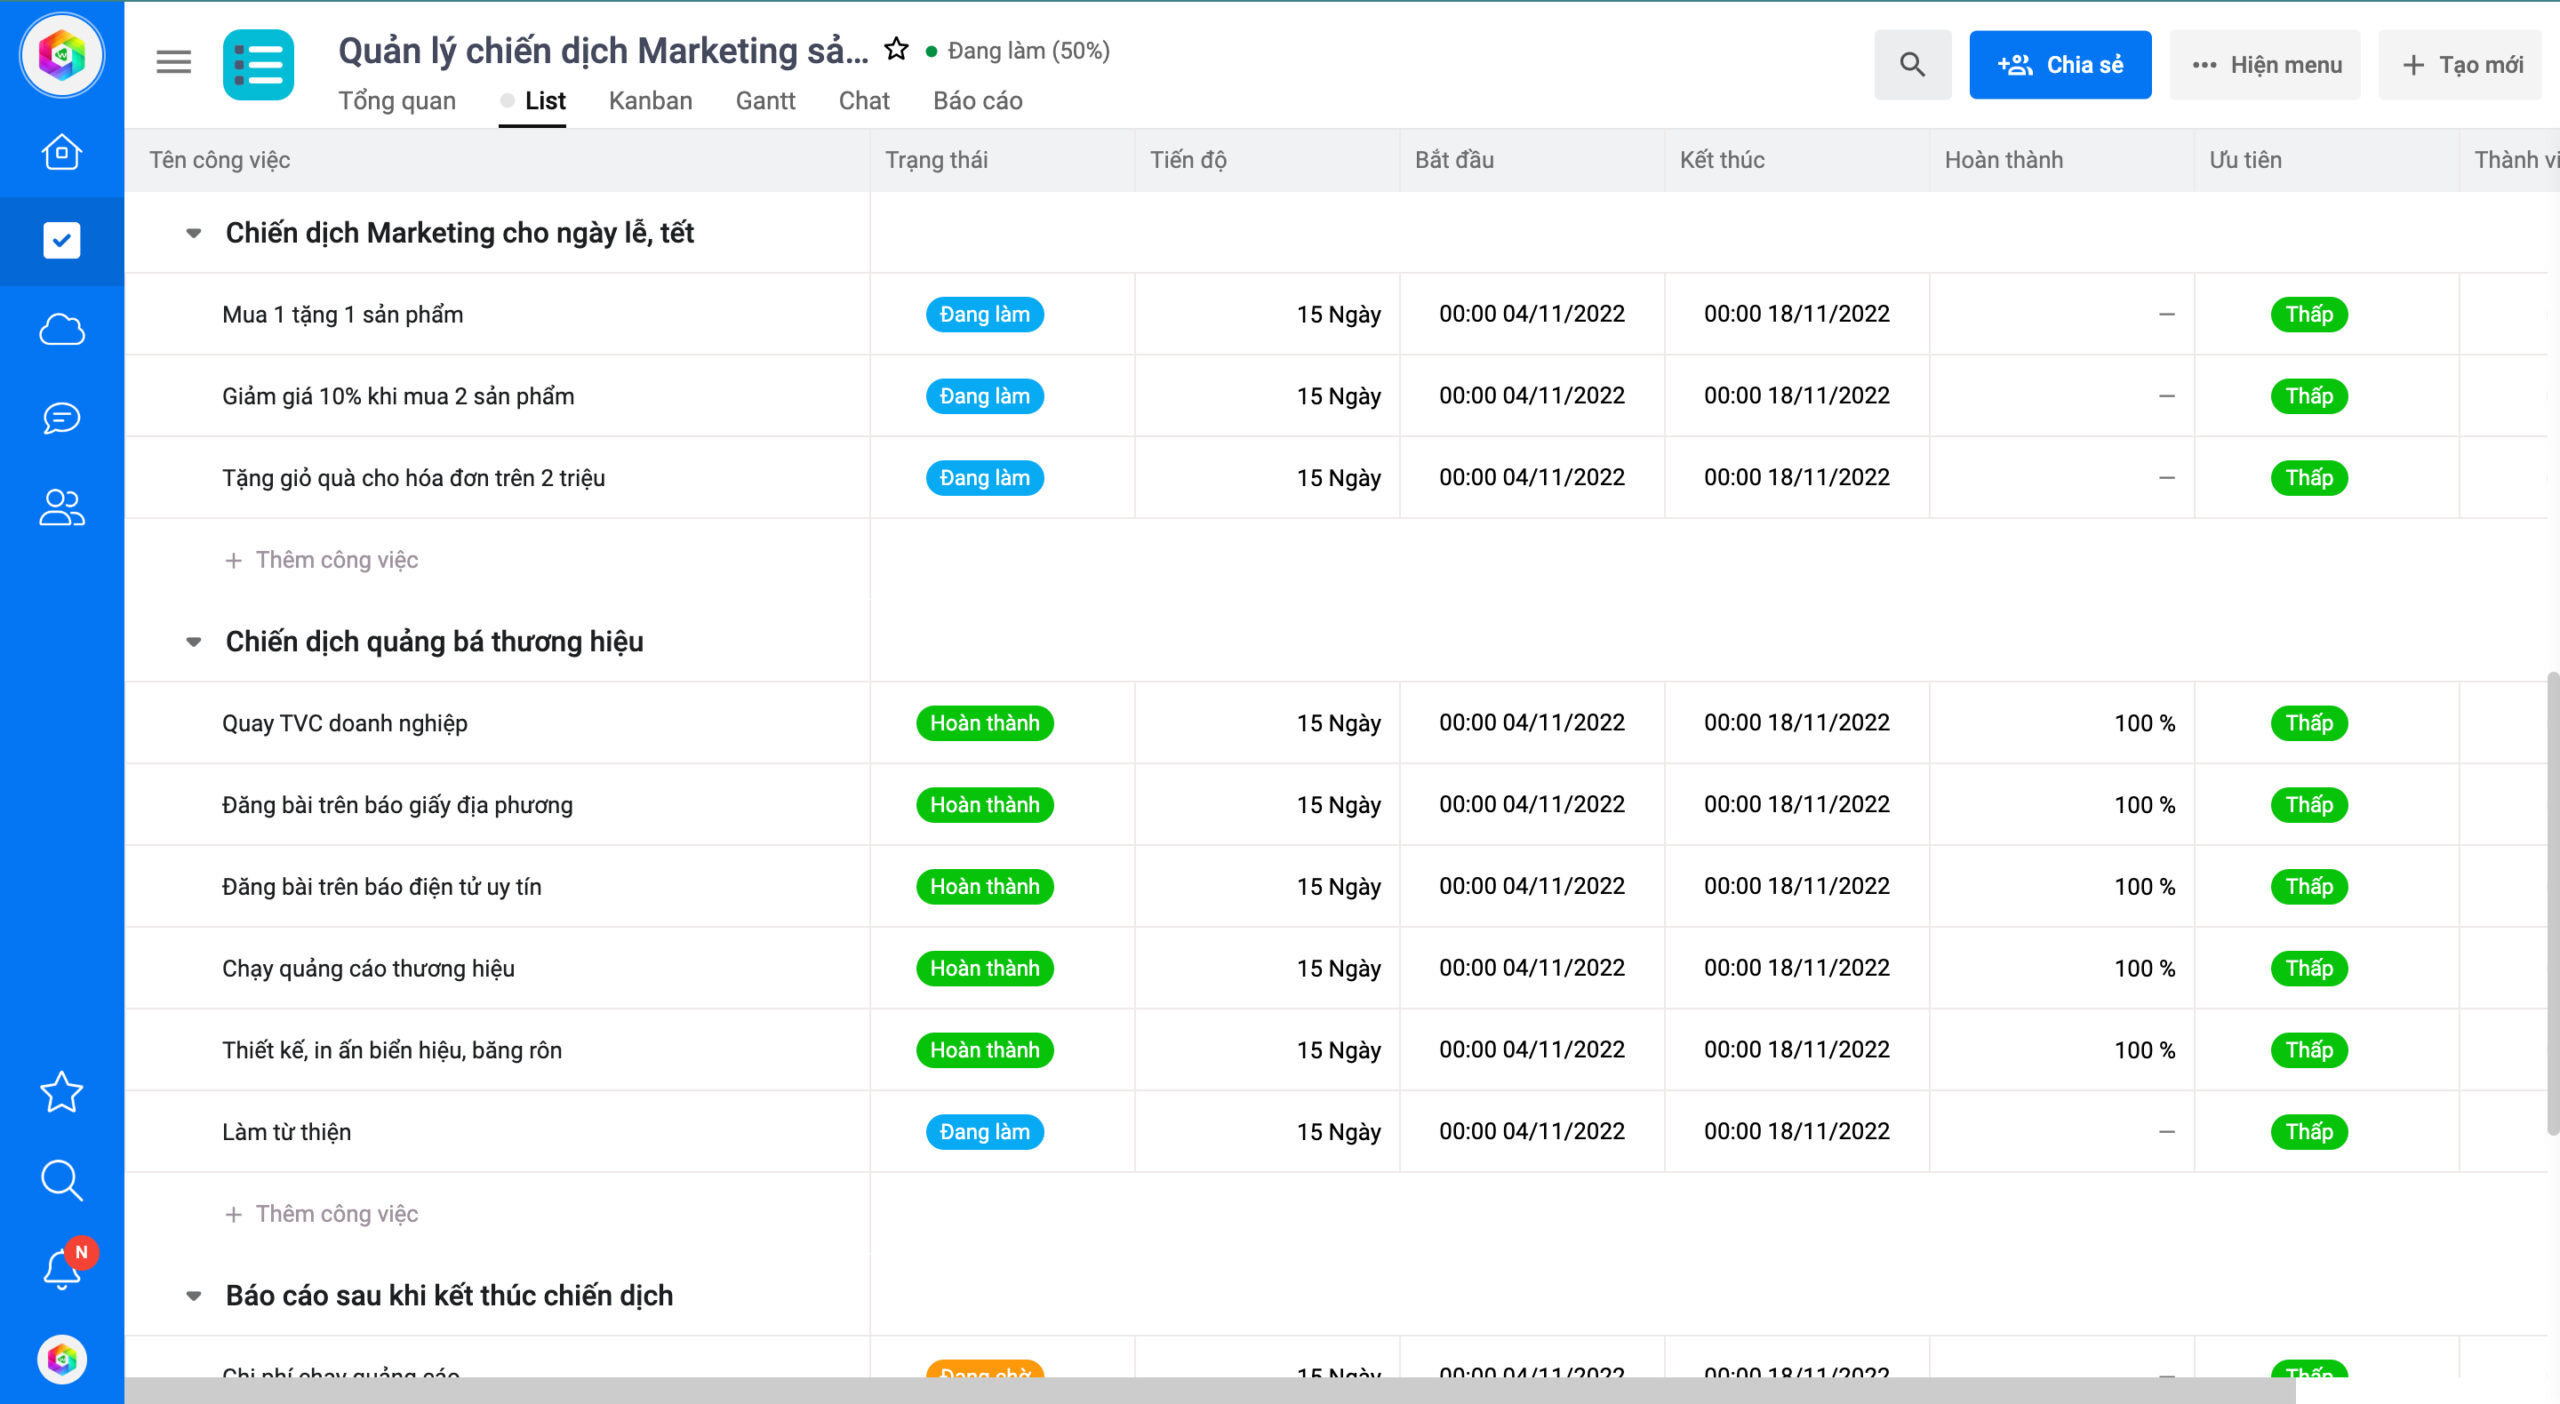Open task Tặng giỏ quà cho hóa đơn trên 2 triệu
Image resolution: width=2560 pixels, height=1404 pixels.
[413, 478]
